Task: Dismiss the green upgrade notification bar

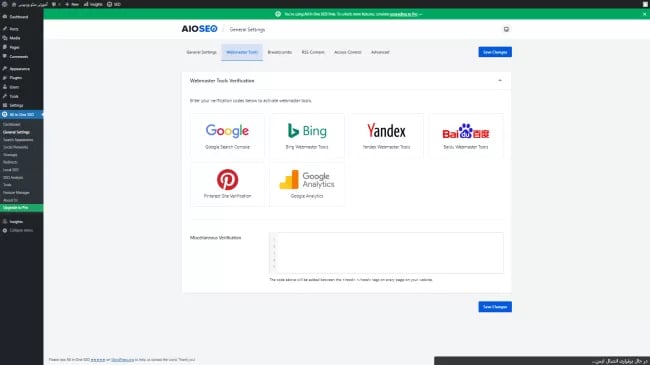Action: pos(645,14)
